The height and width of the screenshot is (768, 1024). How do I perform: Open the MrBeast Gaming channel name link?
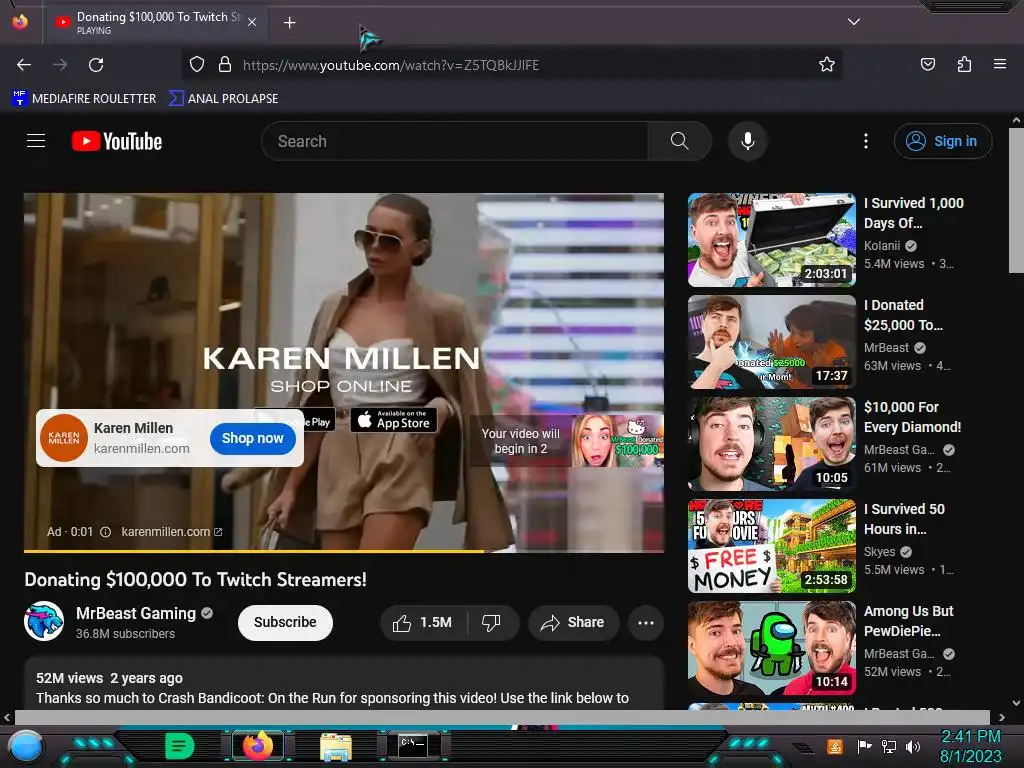click(x=136, y=613)
